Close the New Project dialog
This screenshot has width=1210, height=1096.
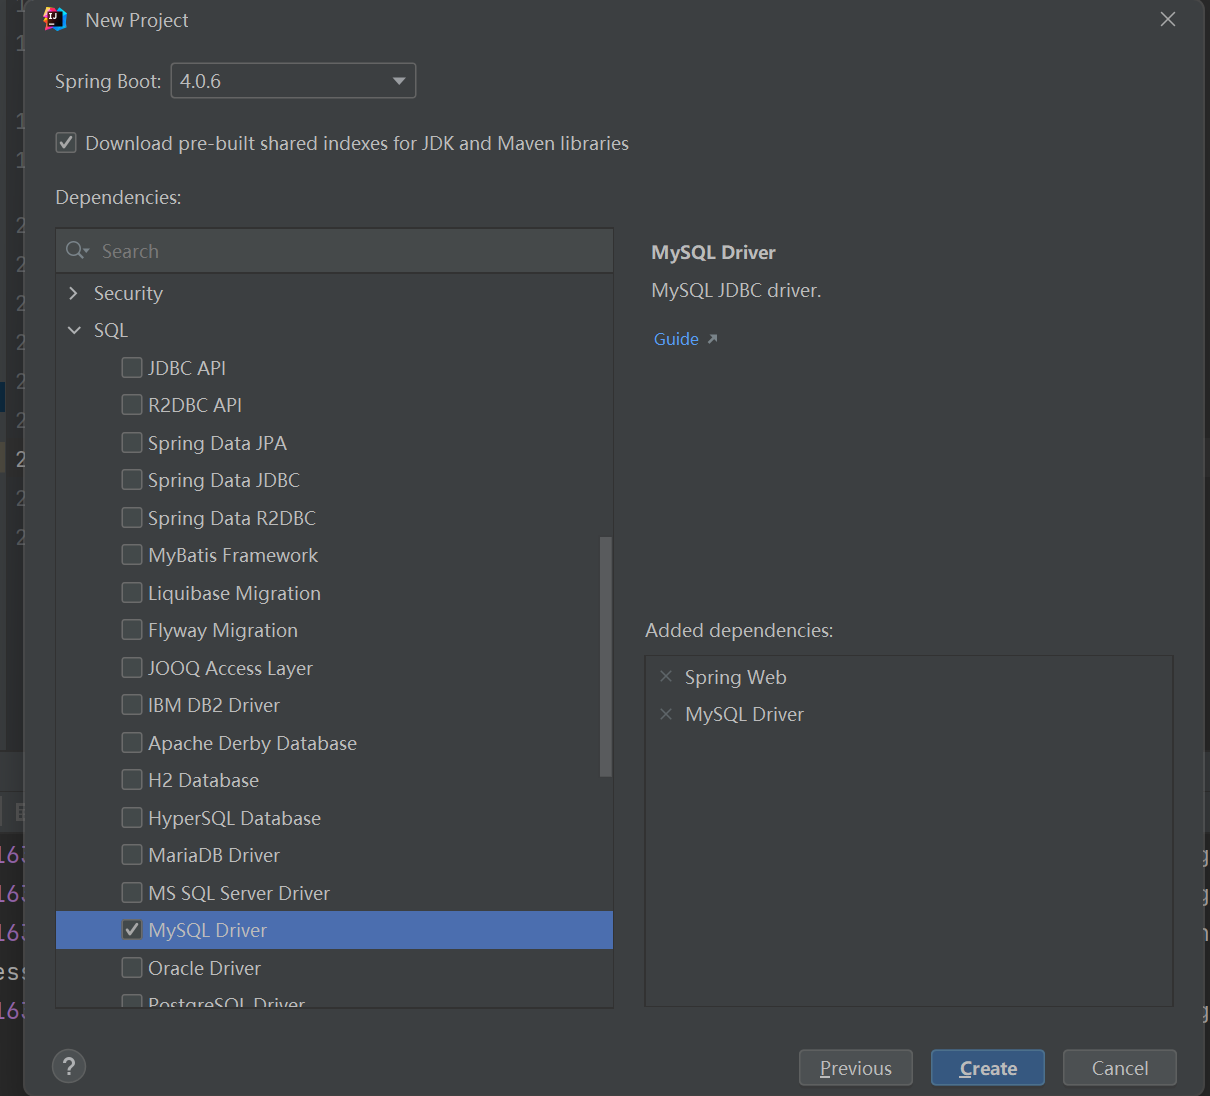click(1167, 19)
